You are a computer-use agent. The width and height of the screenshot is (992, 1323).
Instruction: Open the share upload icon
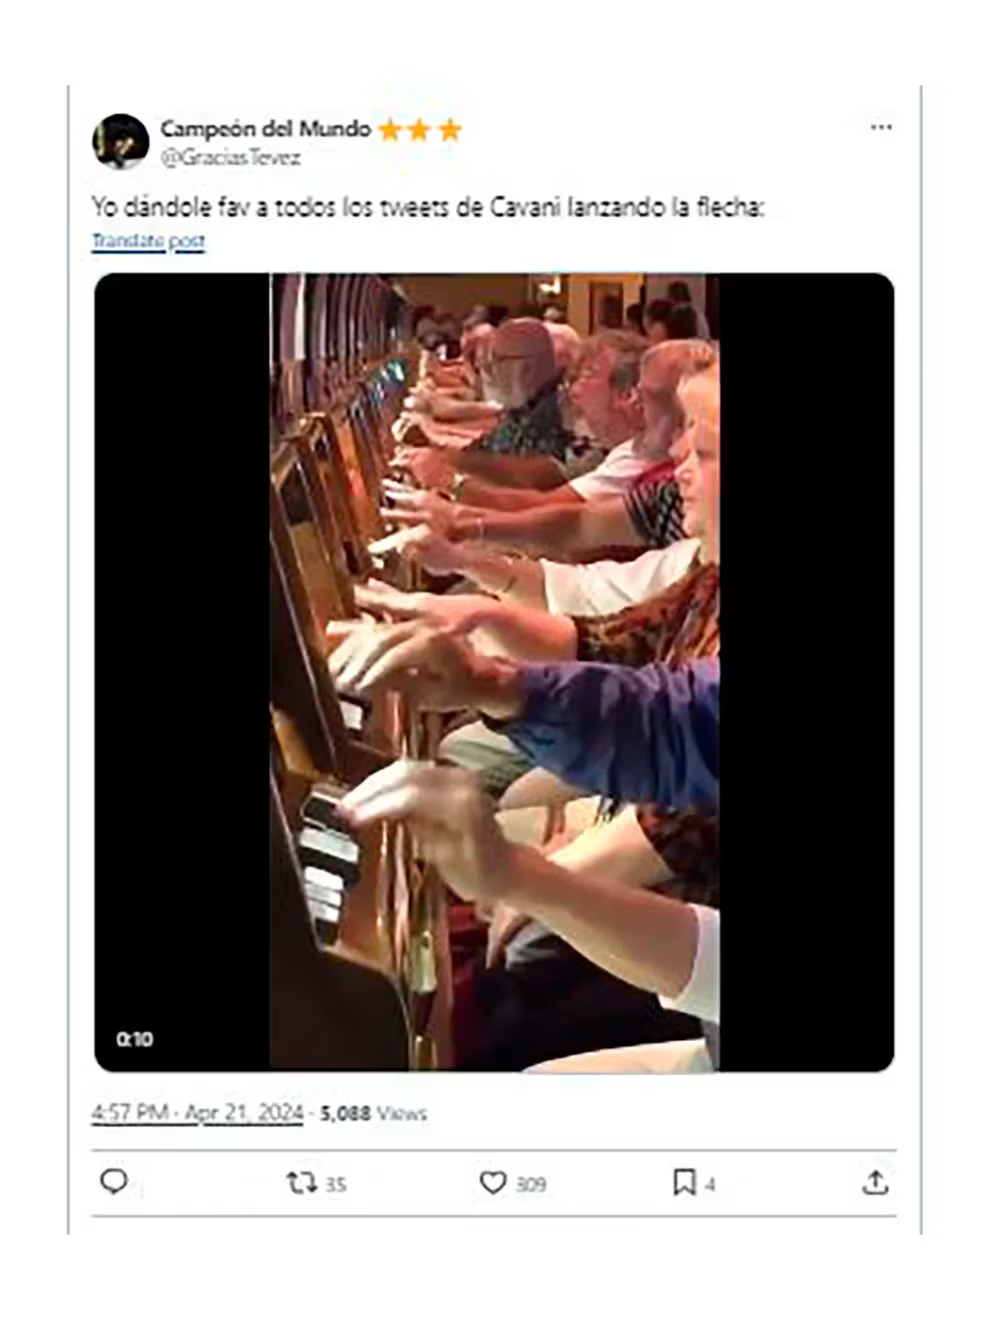coord(875,1183)
